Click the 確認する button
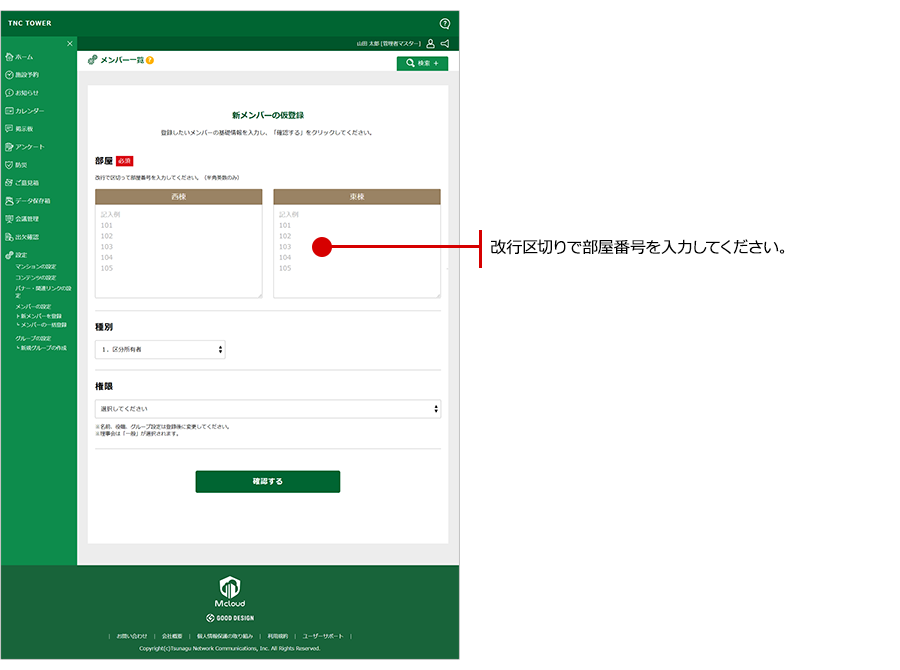The height and width of the screenshot is (670, 900). pyautogui.click(x=267, y=482)
